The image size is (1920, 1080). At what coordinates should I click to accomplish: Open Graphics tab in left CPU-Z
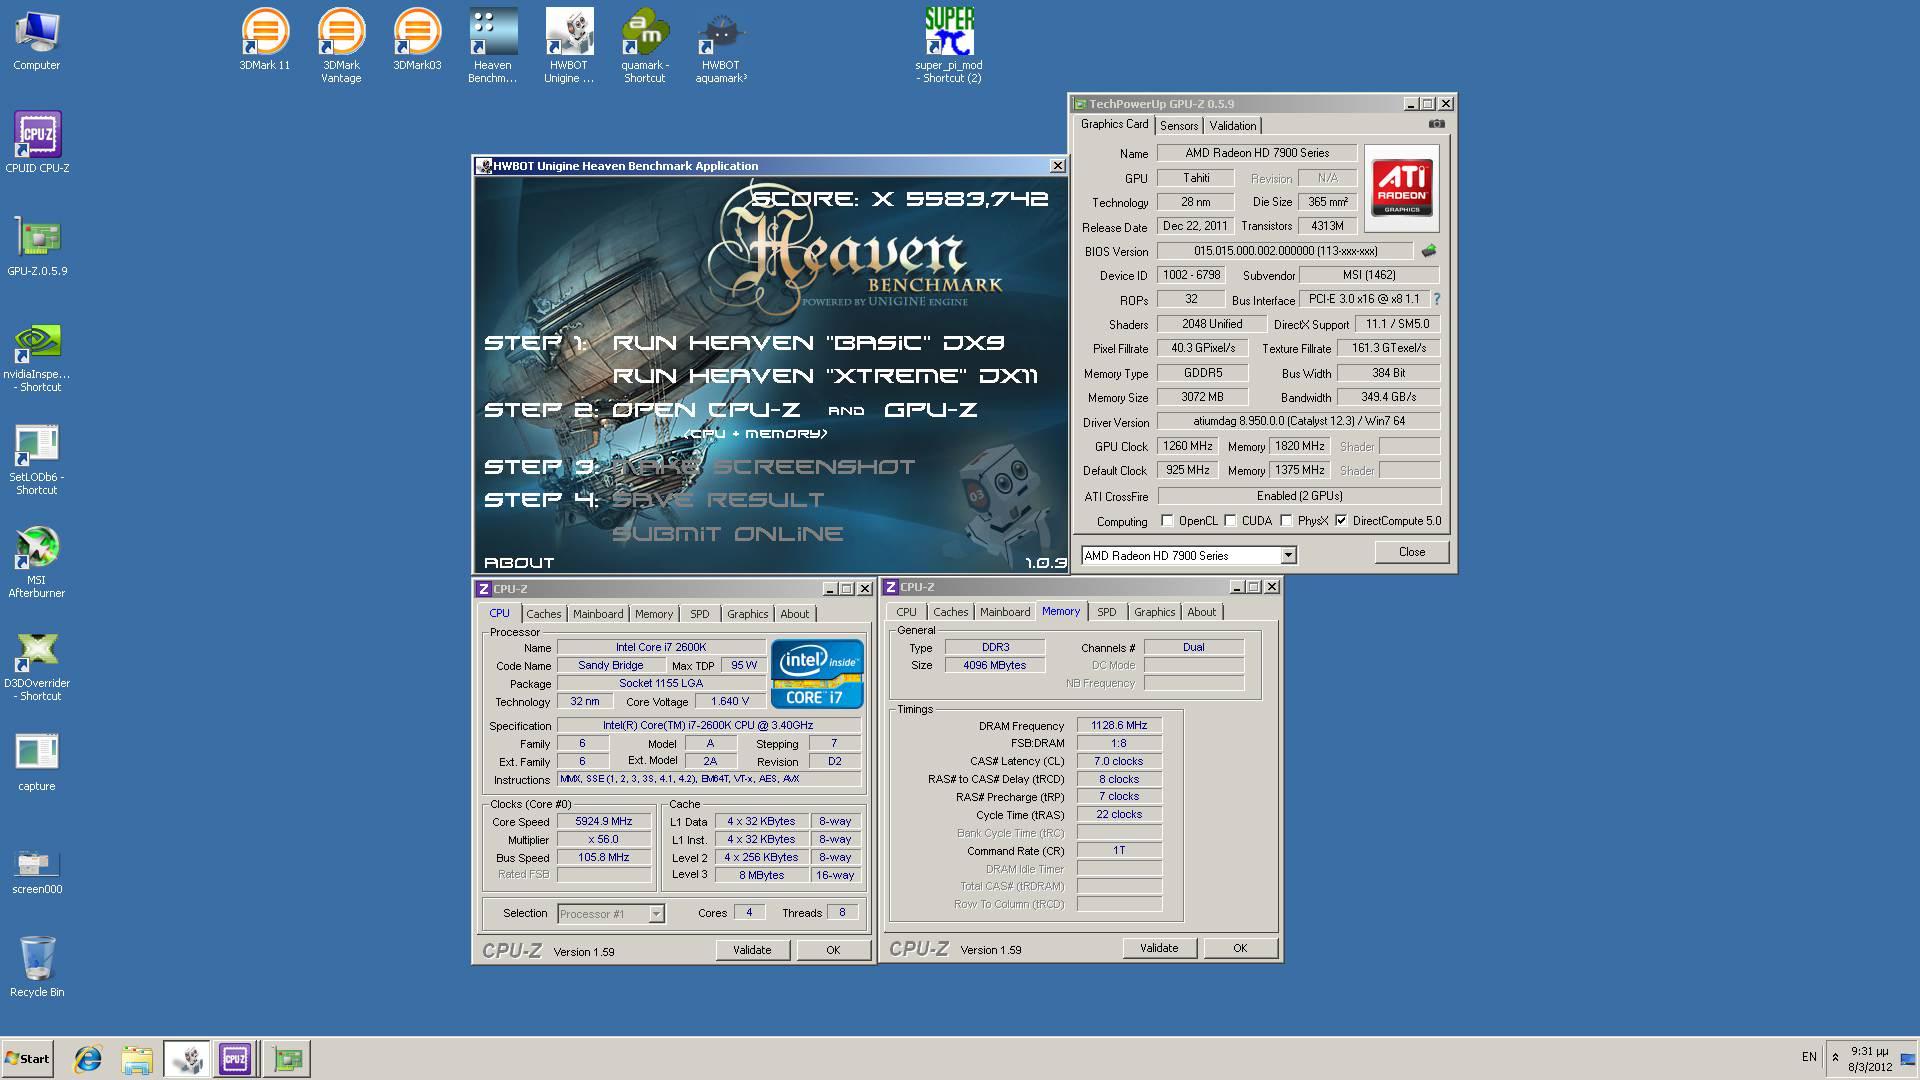pos(747,614)
